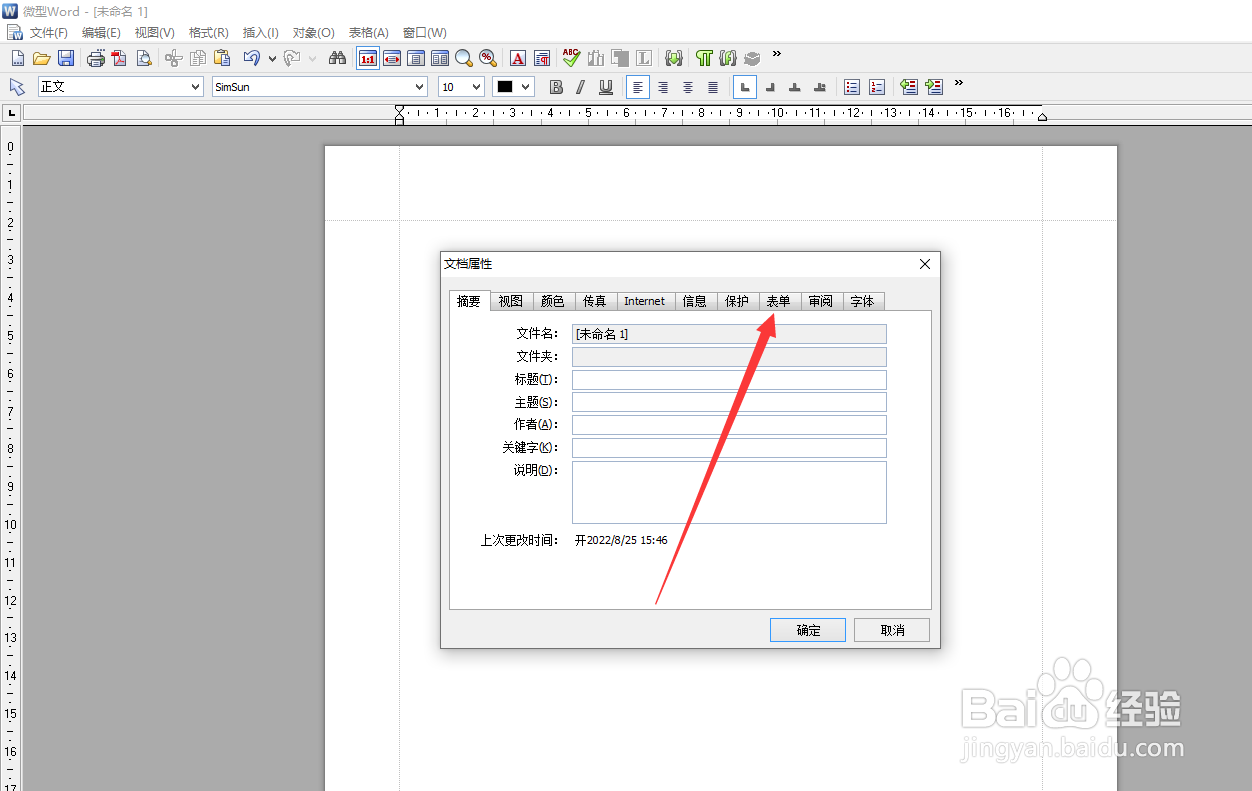Open a file using the folder icon
The height and width of the screenshot is (791, 1252).
[x=42, y=58]
